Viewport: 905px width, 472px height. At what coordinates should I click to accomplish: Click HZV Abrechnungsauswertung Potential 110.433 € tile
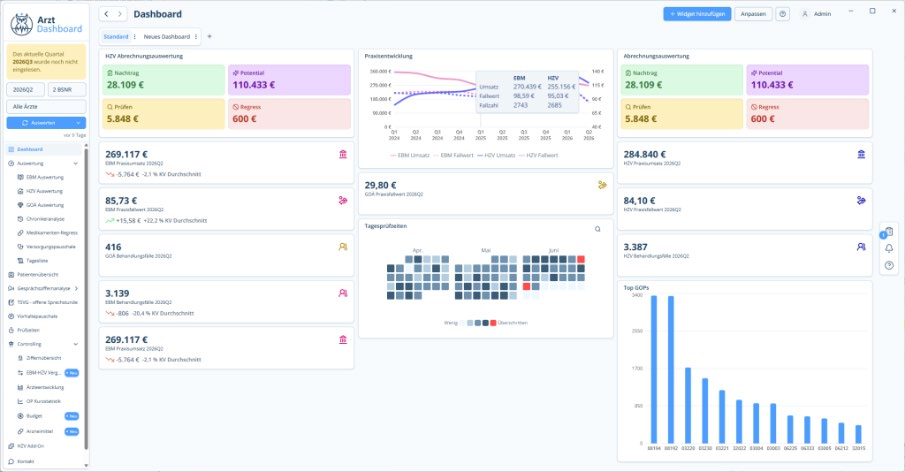pos(289,80)
